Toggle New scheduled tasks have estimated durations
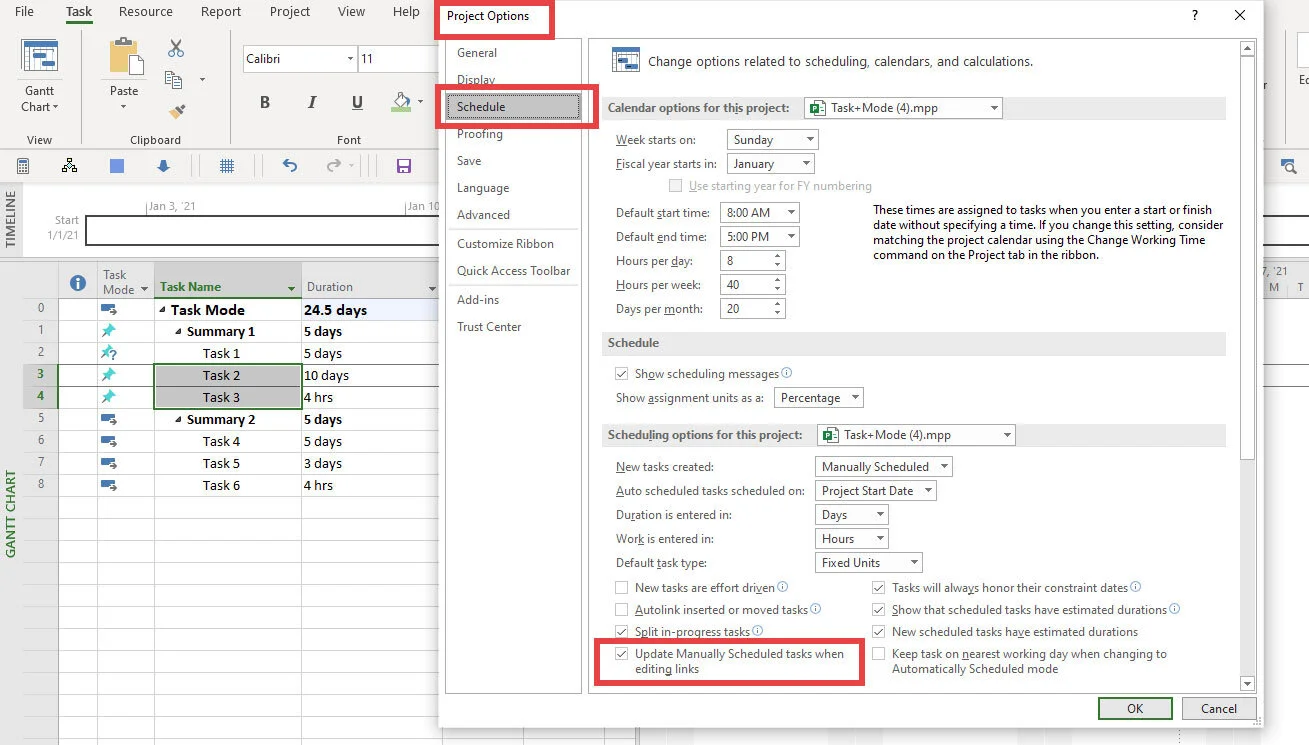The height and width of the screenshot is (745, 1309). 879,632
